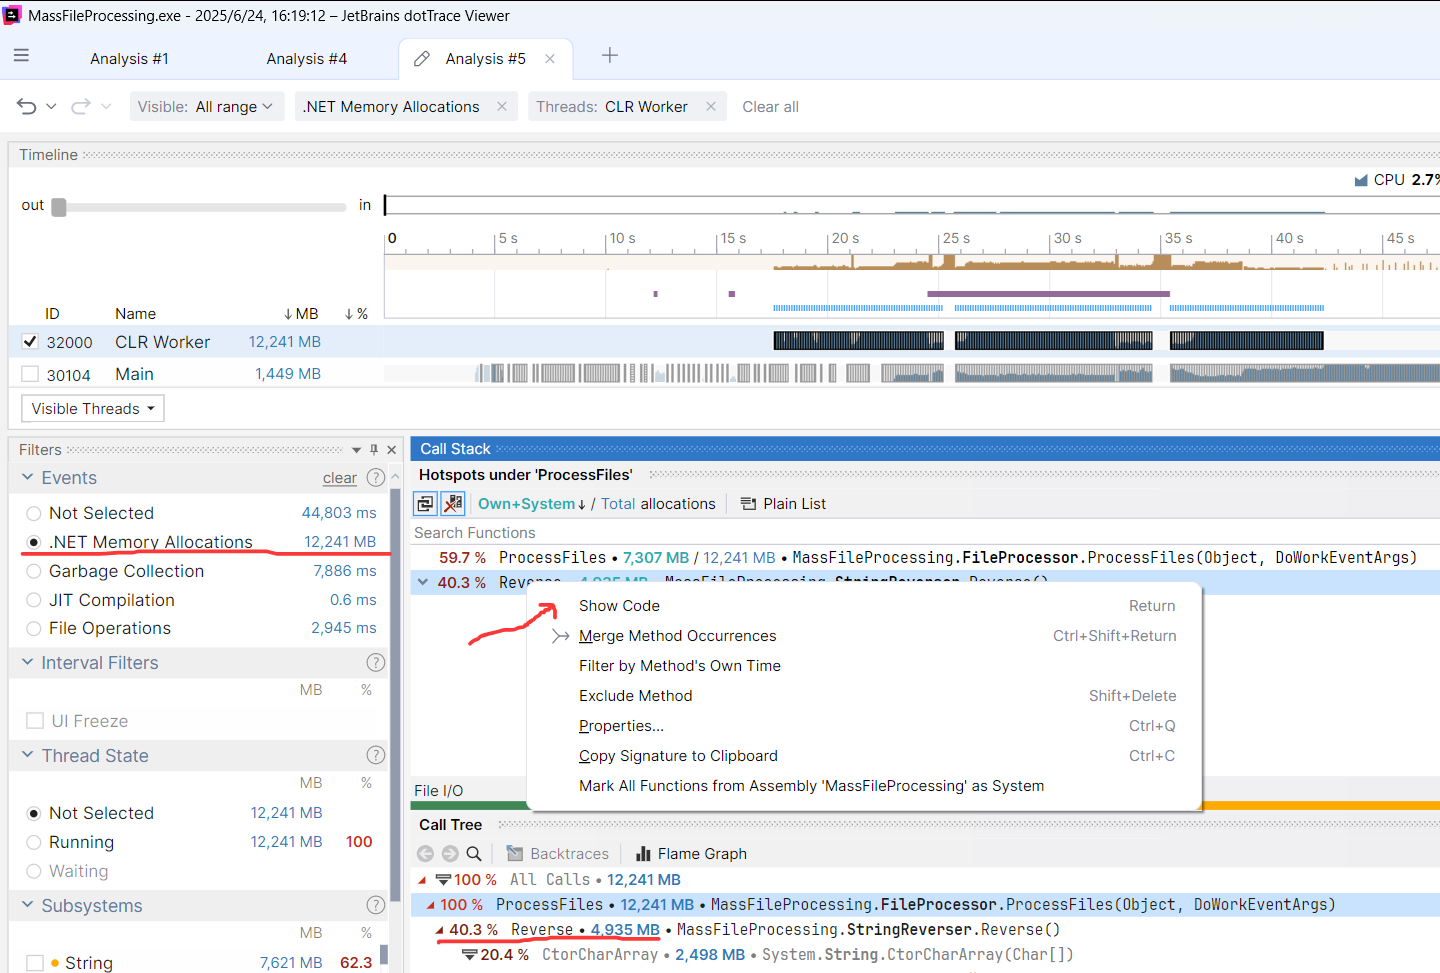This screenshot has height=973, width=1440.
Task: Toggle the system functions hiding icon
Action: pos(453,504)
